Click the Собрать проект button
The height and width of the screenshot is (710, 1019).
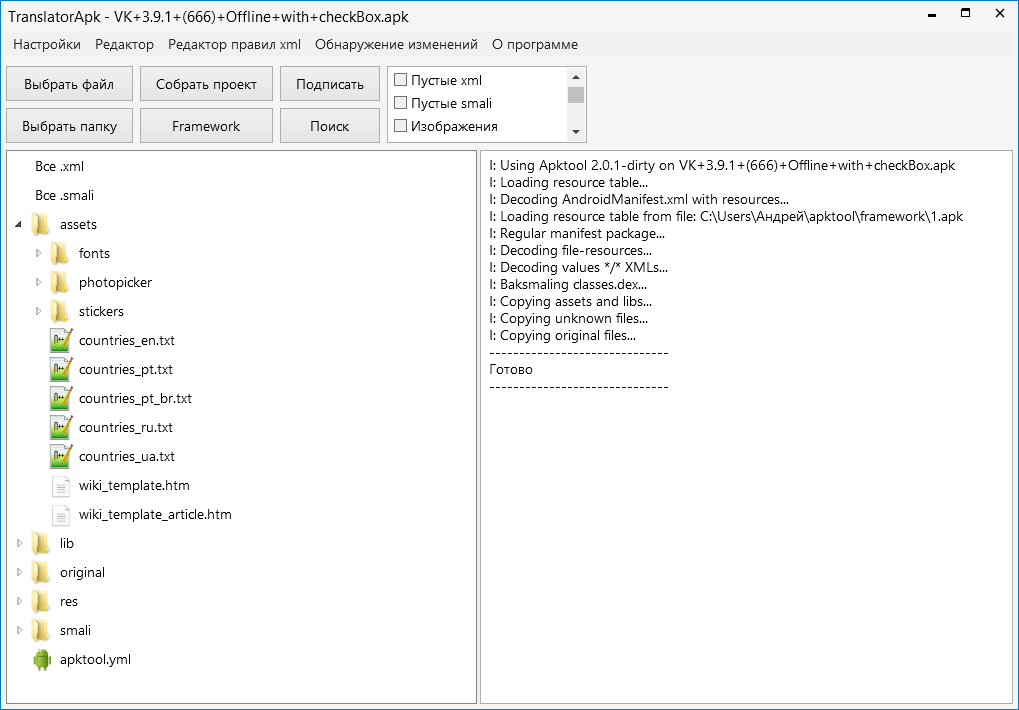206,84
